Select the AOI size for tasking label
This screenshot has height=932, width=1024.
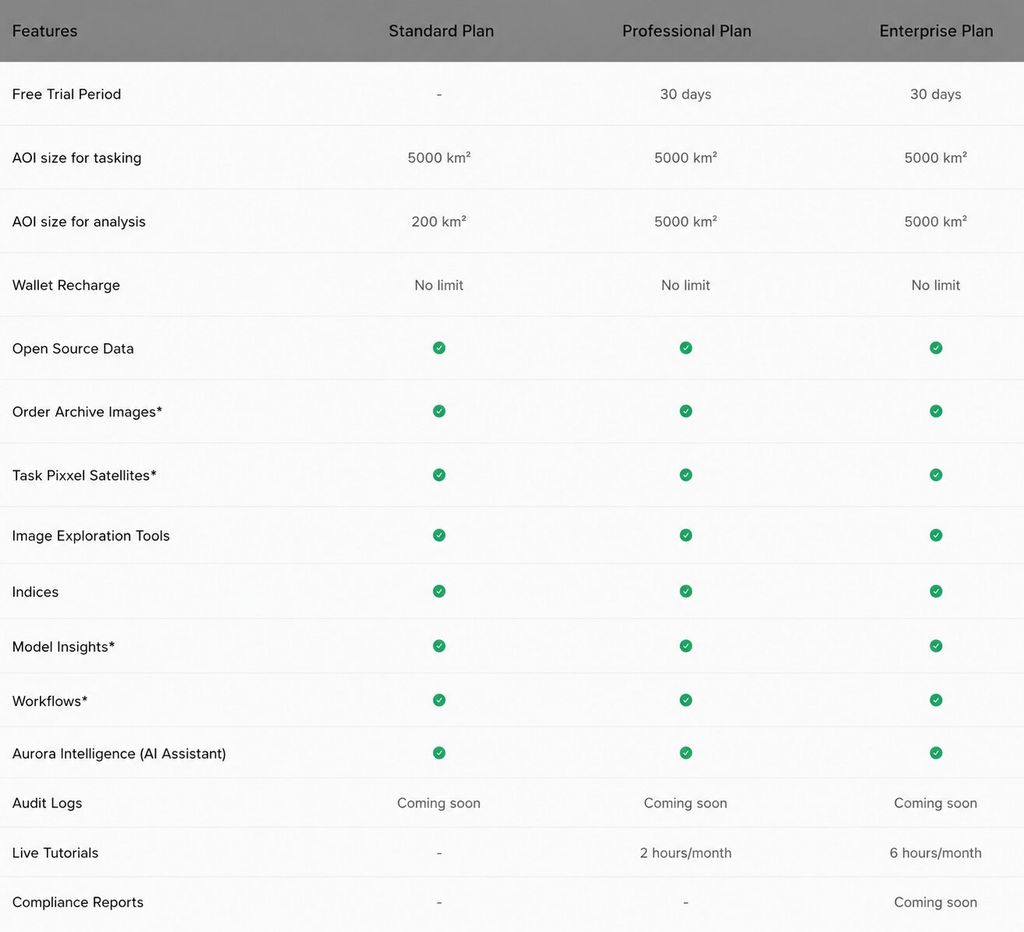pos(76,158)
